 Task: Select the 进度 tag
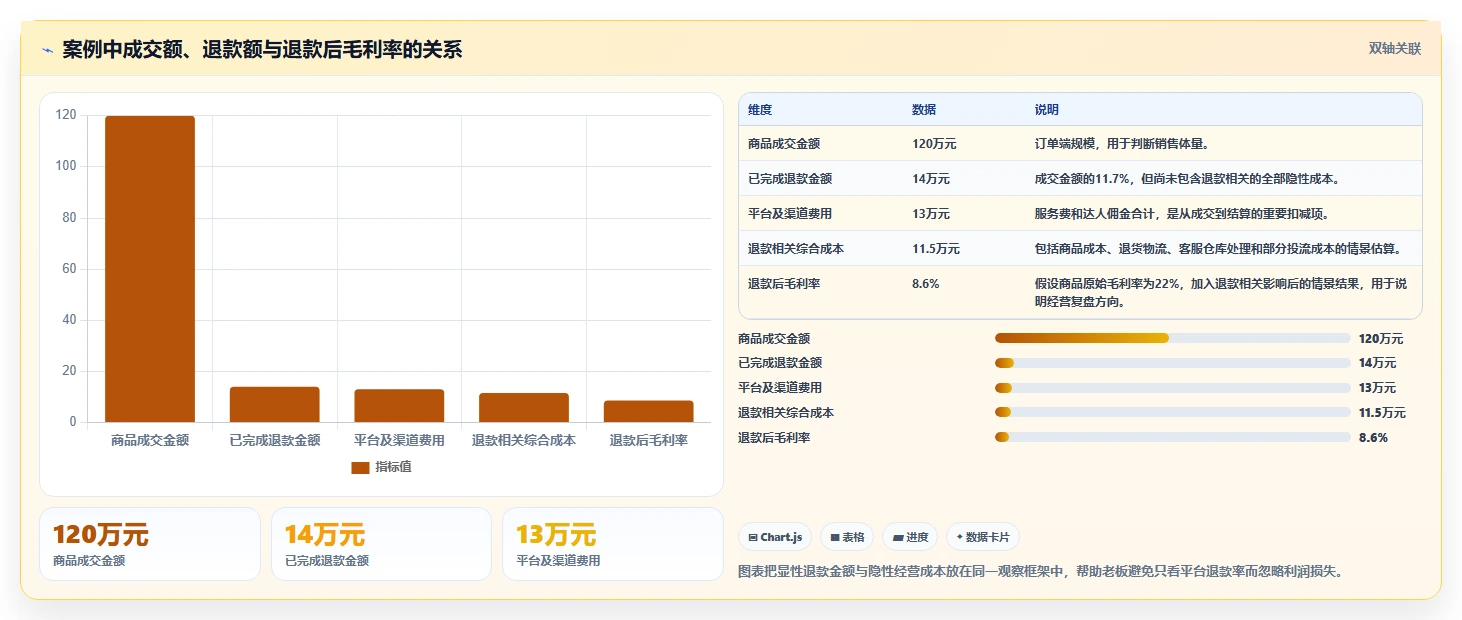[x=910, y=537]
